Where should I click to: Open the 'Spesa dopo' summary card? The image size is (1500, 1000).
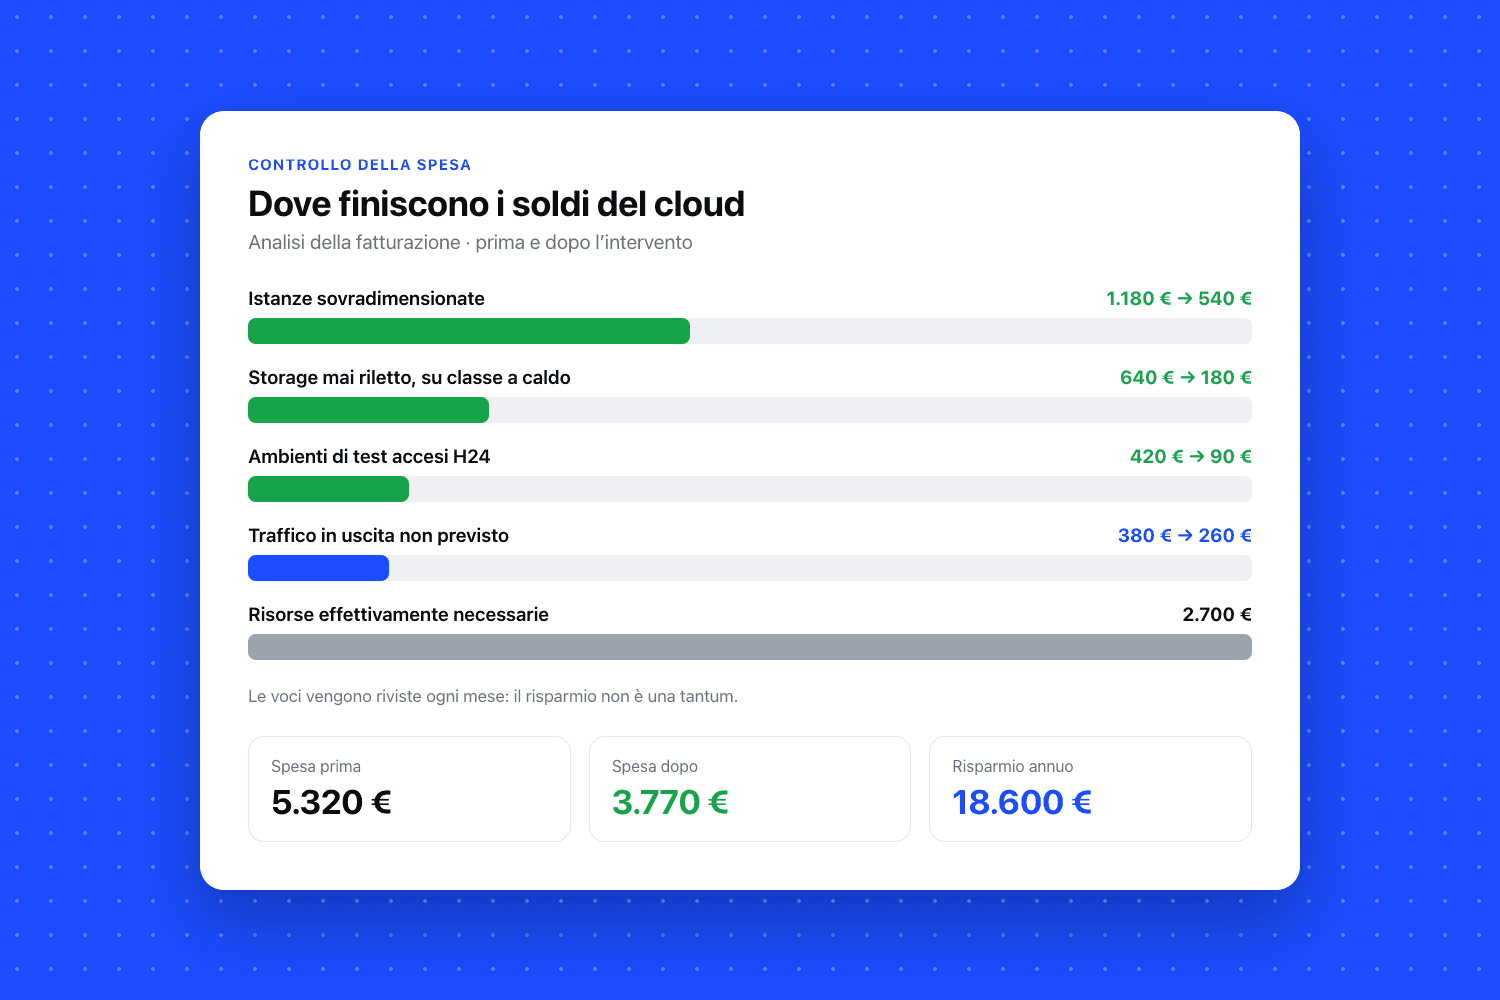750,789
